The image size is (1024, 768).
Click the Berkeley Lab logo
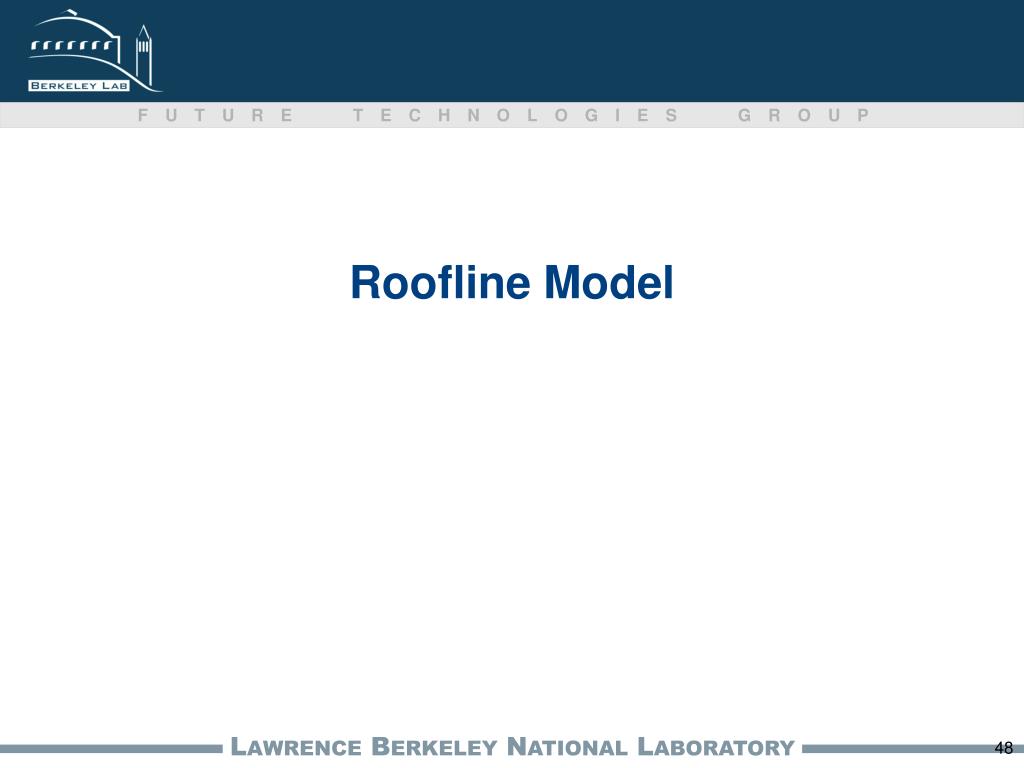[x=94, y=51]
